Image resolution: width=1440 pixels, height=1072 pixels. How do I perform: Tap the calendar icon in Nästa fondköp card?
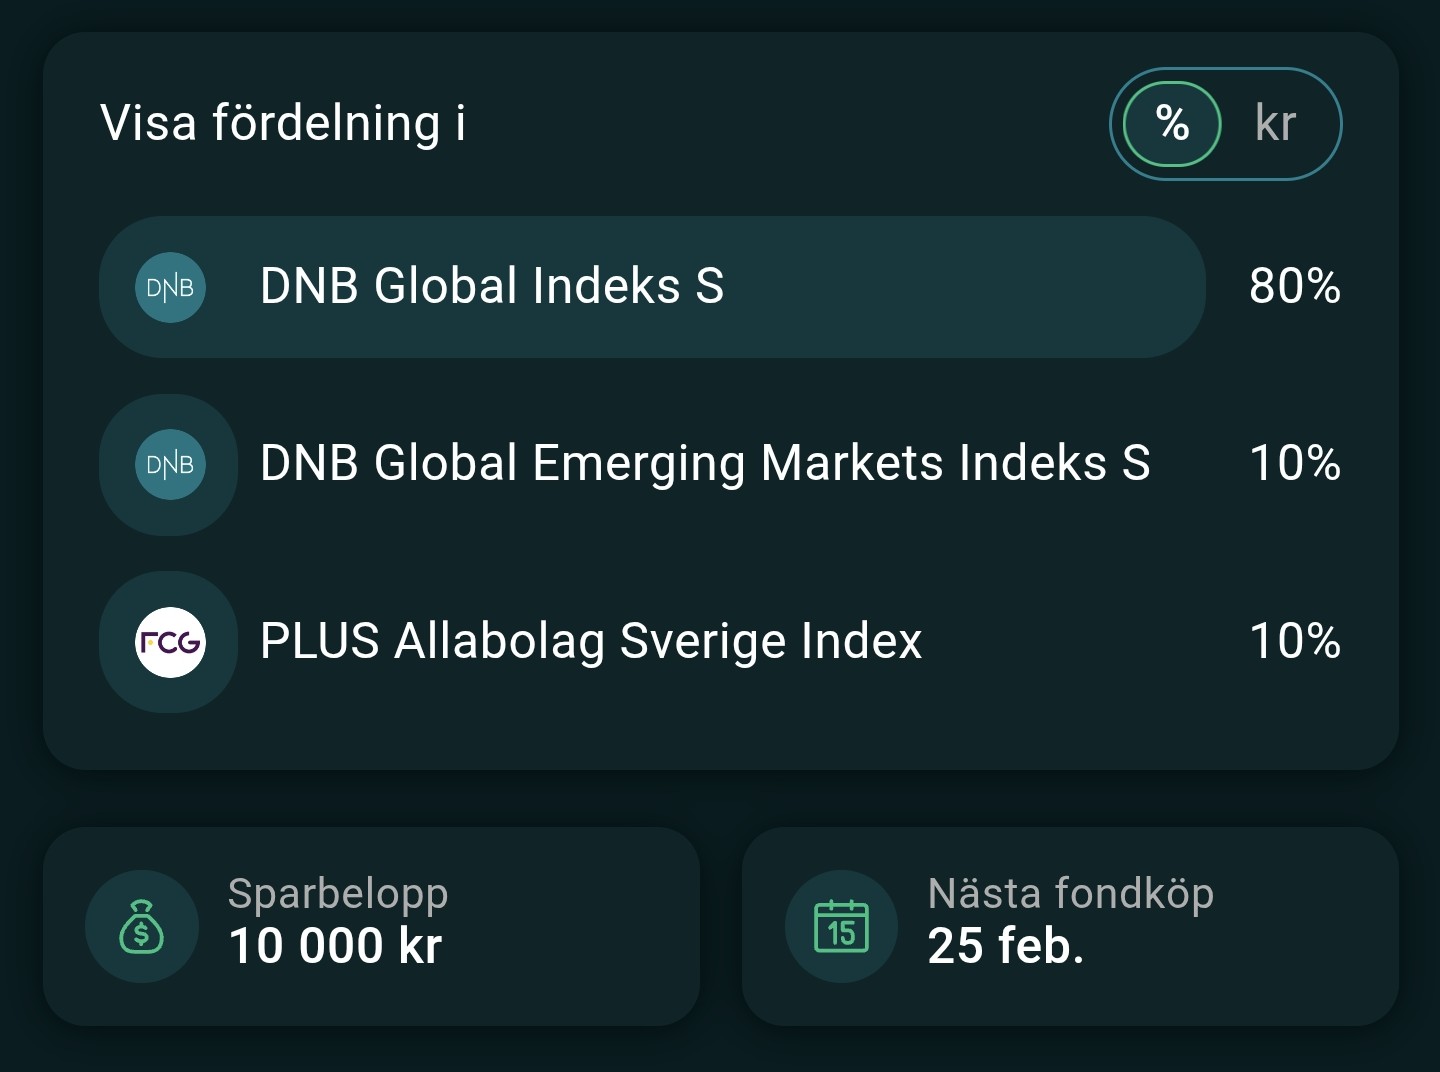(x=841, y=927)
